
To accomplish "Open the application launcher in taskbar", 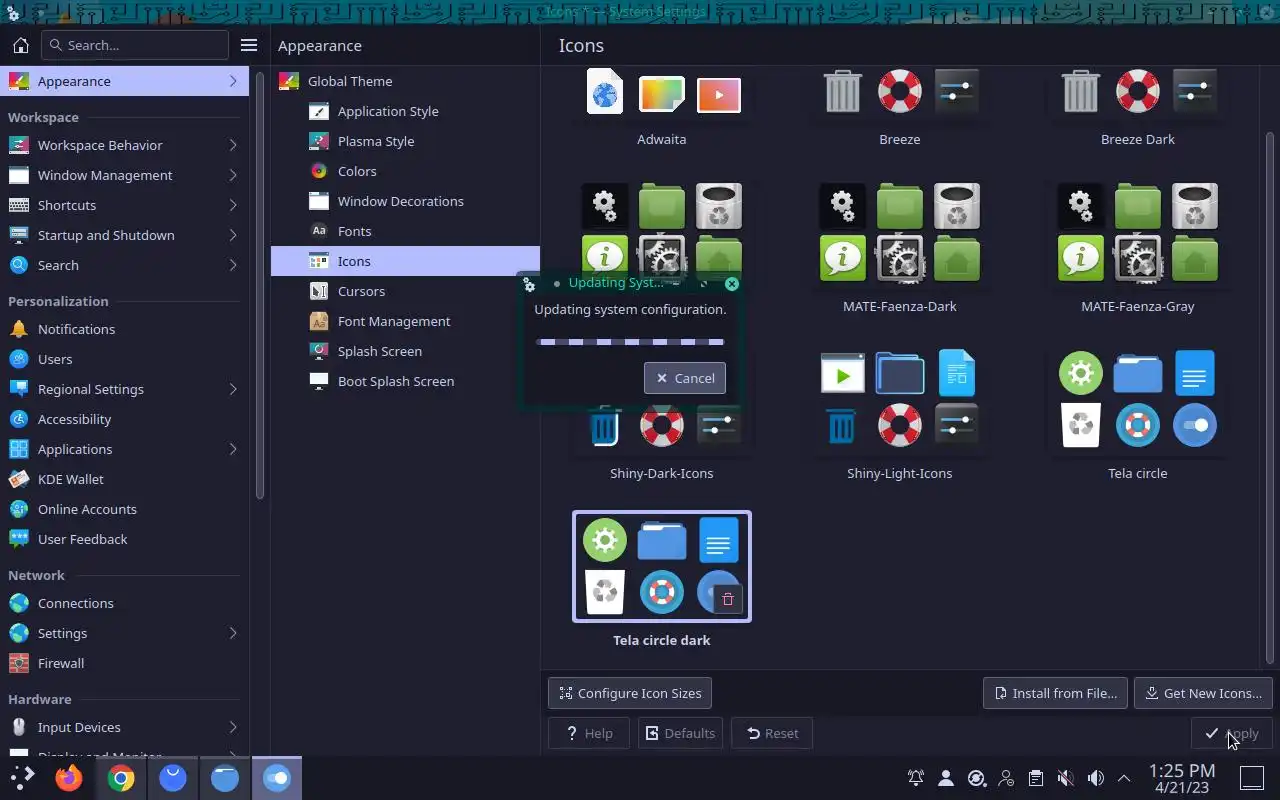I will 22,777.
